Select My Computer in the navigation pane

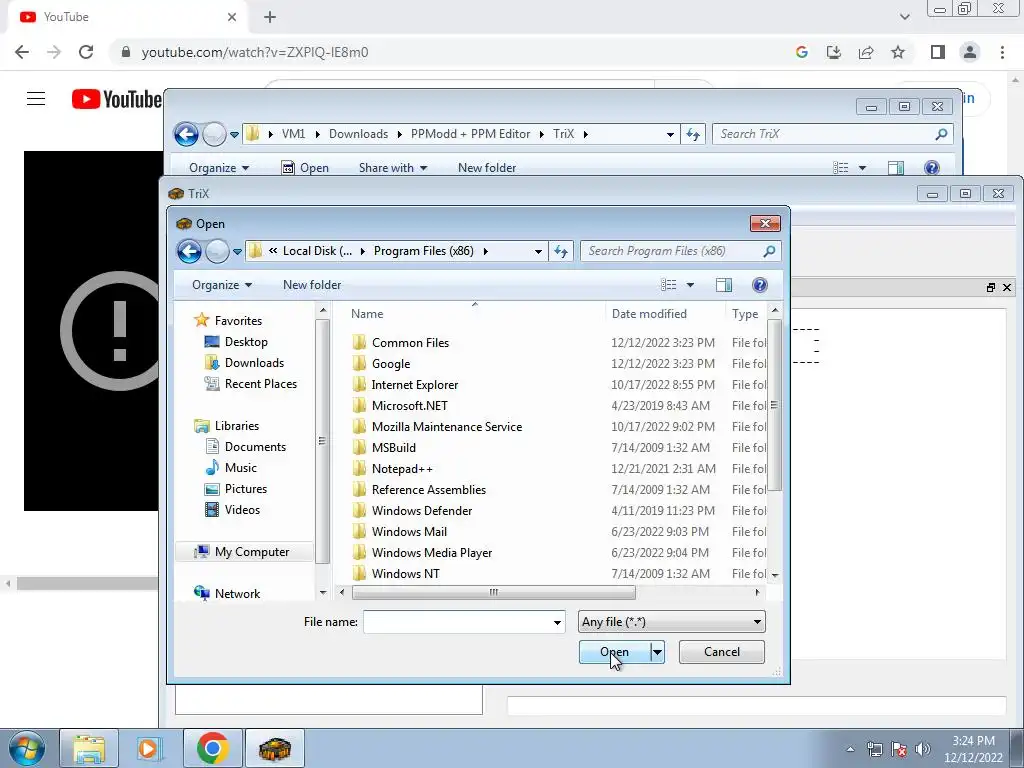tap(251, 552)
